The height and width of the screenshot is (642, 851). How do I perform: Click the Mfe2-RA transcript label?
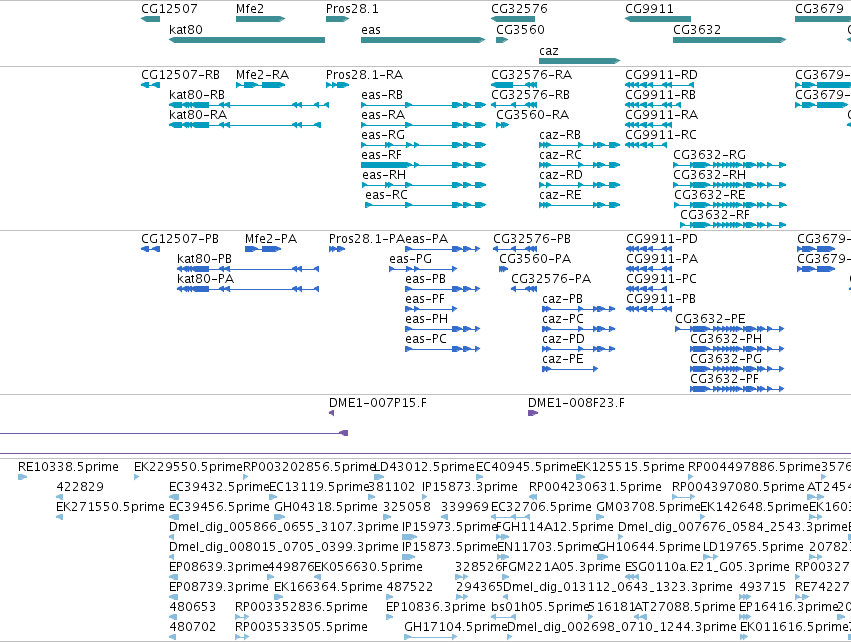[x=262, y=75]
